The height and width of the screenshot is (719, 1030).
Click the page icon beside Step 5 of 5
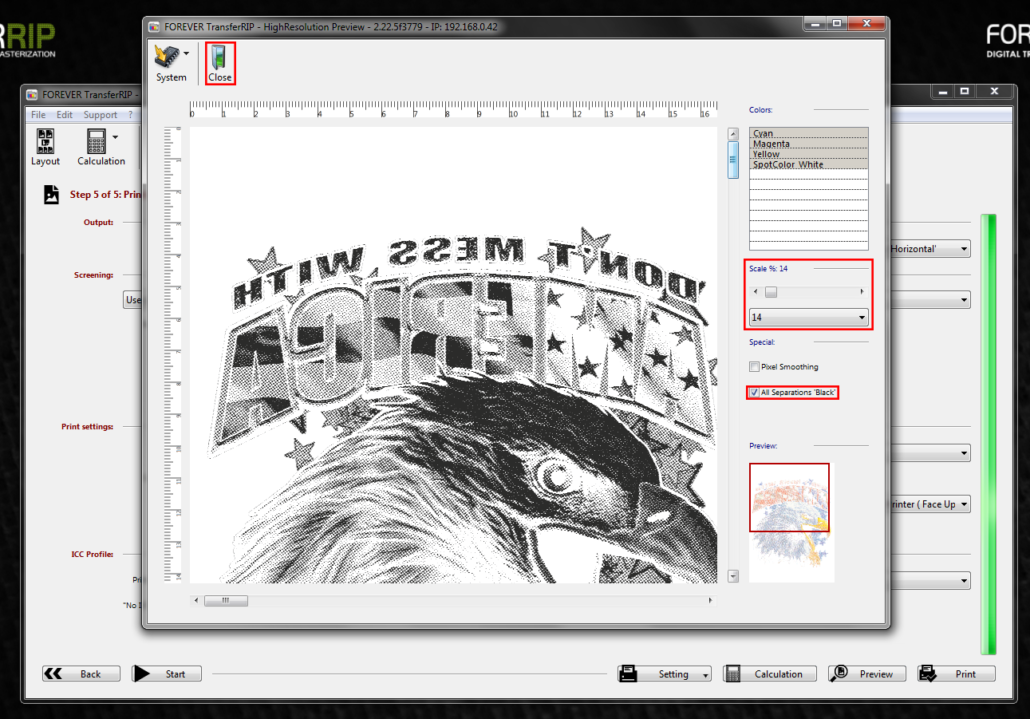(x=51, y=194)
